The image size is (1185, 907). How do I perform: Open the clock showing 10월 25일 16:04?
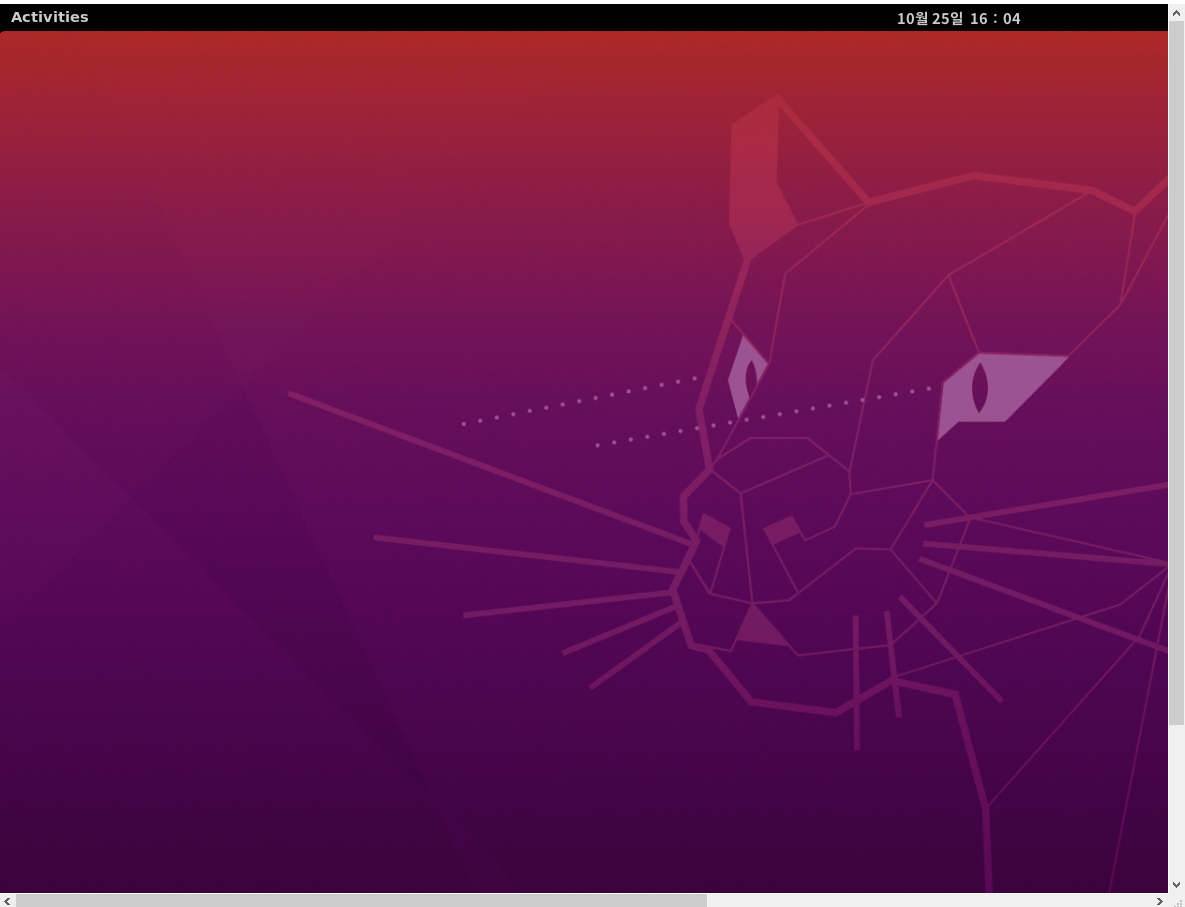coord(958,19)
